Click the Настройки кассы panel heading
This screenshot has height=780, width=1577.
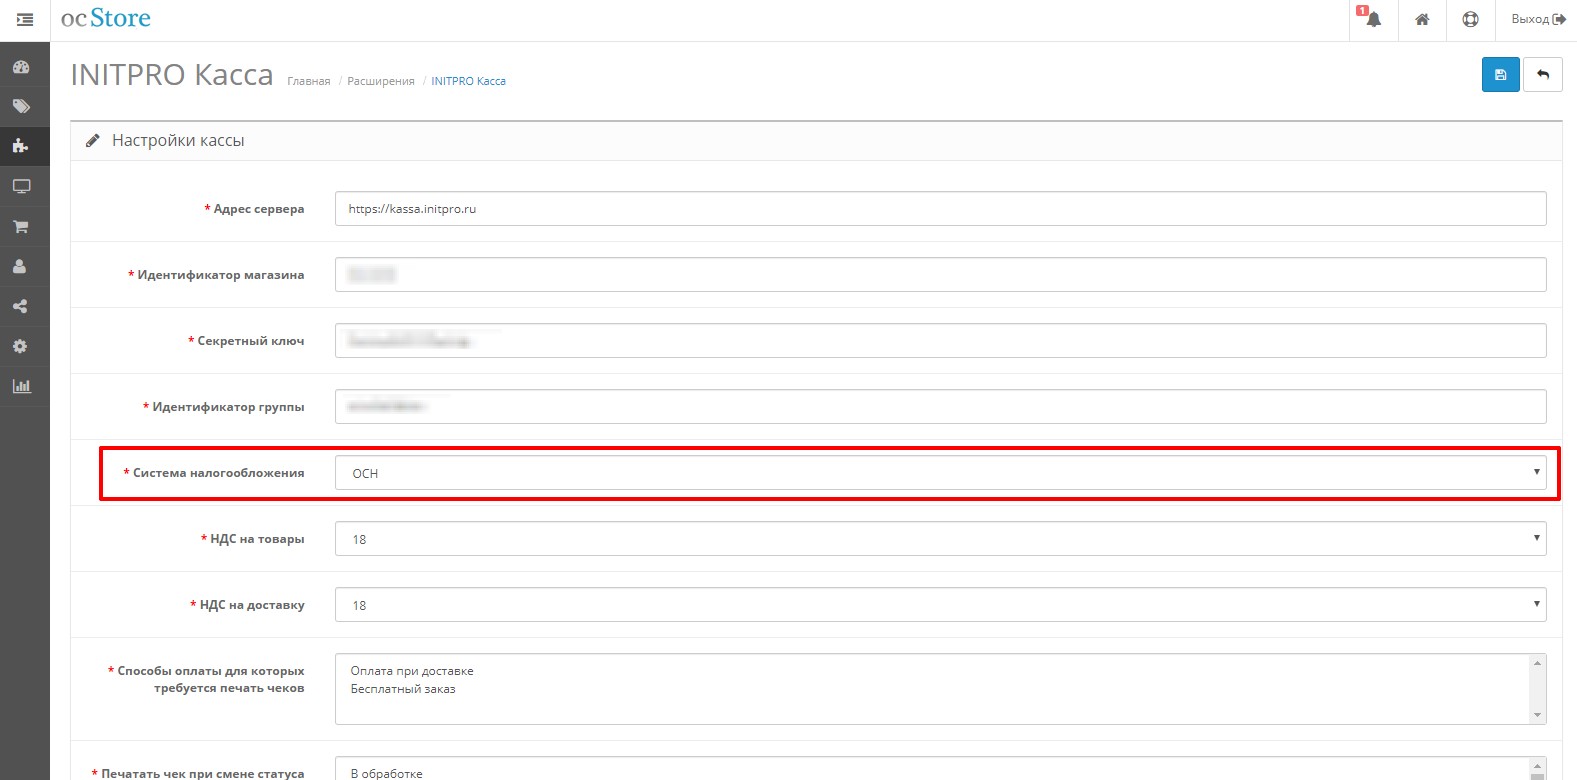pos(178,140)
